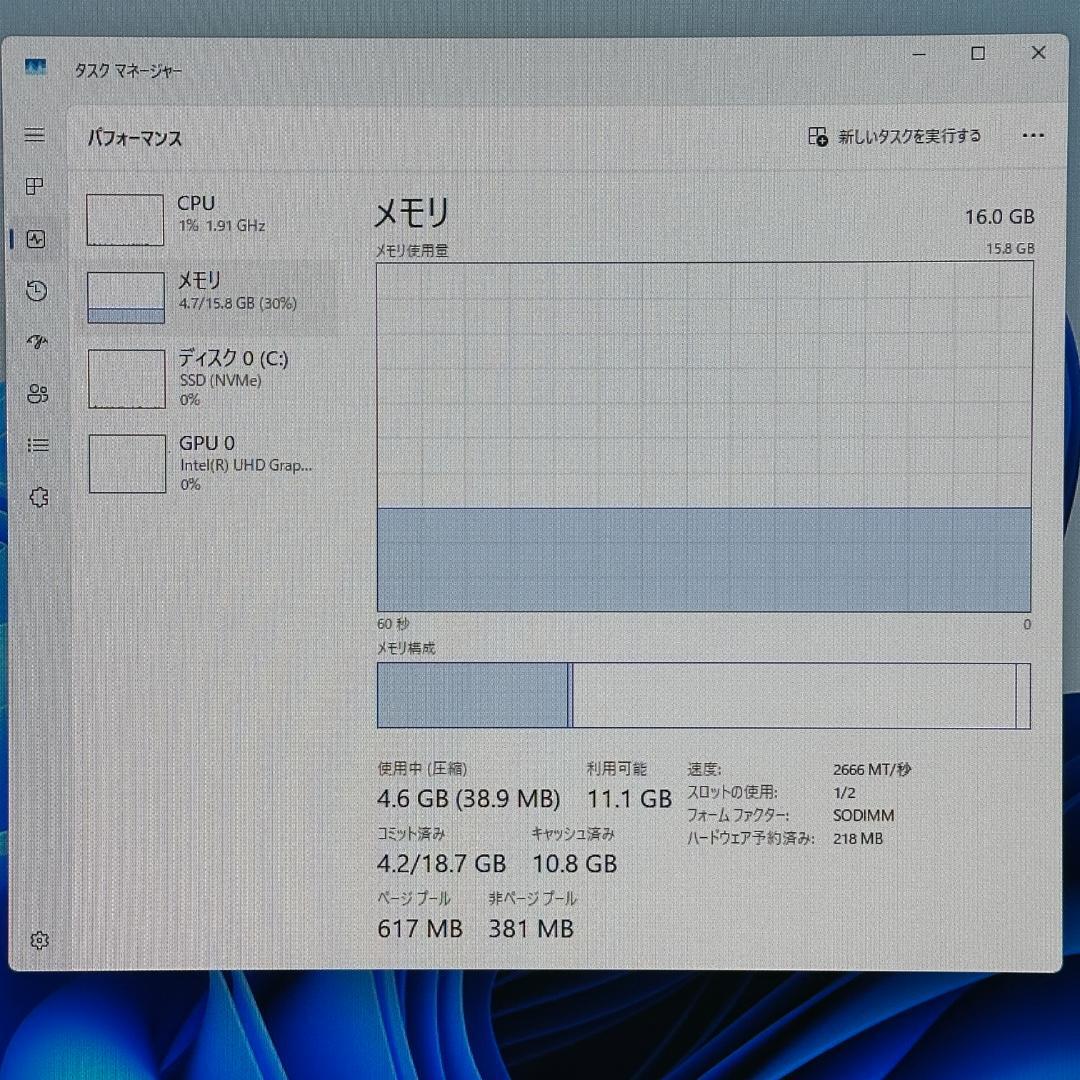This screenshot has height=1080, width=1080.
Task: Click the 2666 MT/秒 speed value
Action: [x=872, y=769]
